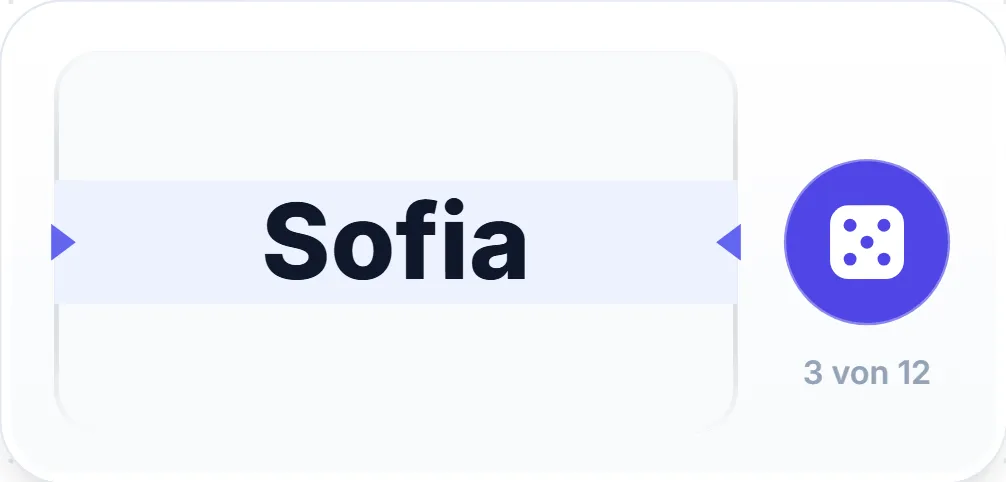Click the arrow marker beside the dice button
Viewport: 1006px width, 482px height.
728,242
